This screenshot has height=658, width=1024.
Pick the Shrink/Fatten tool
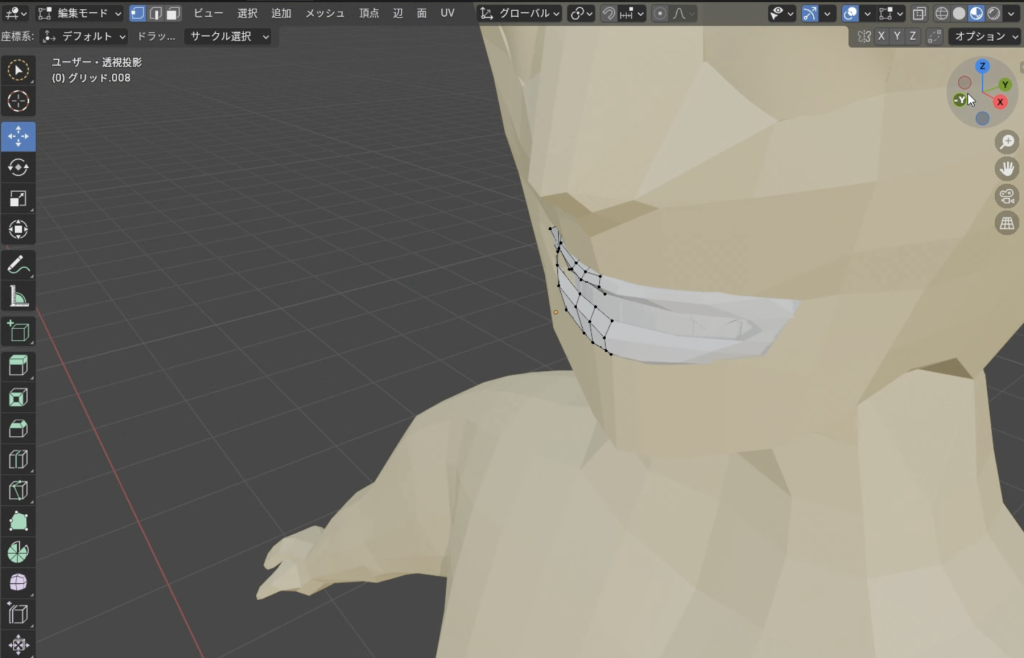point(18,645)
